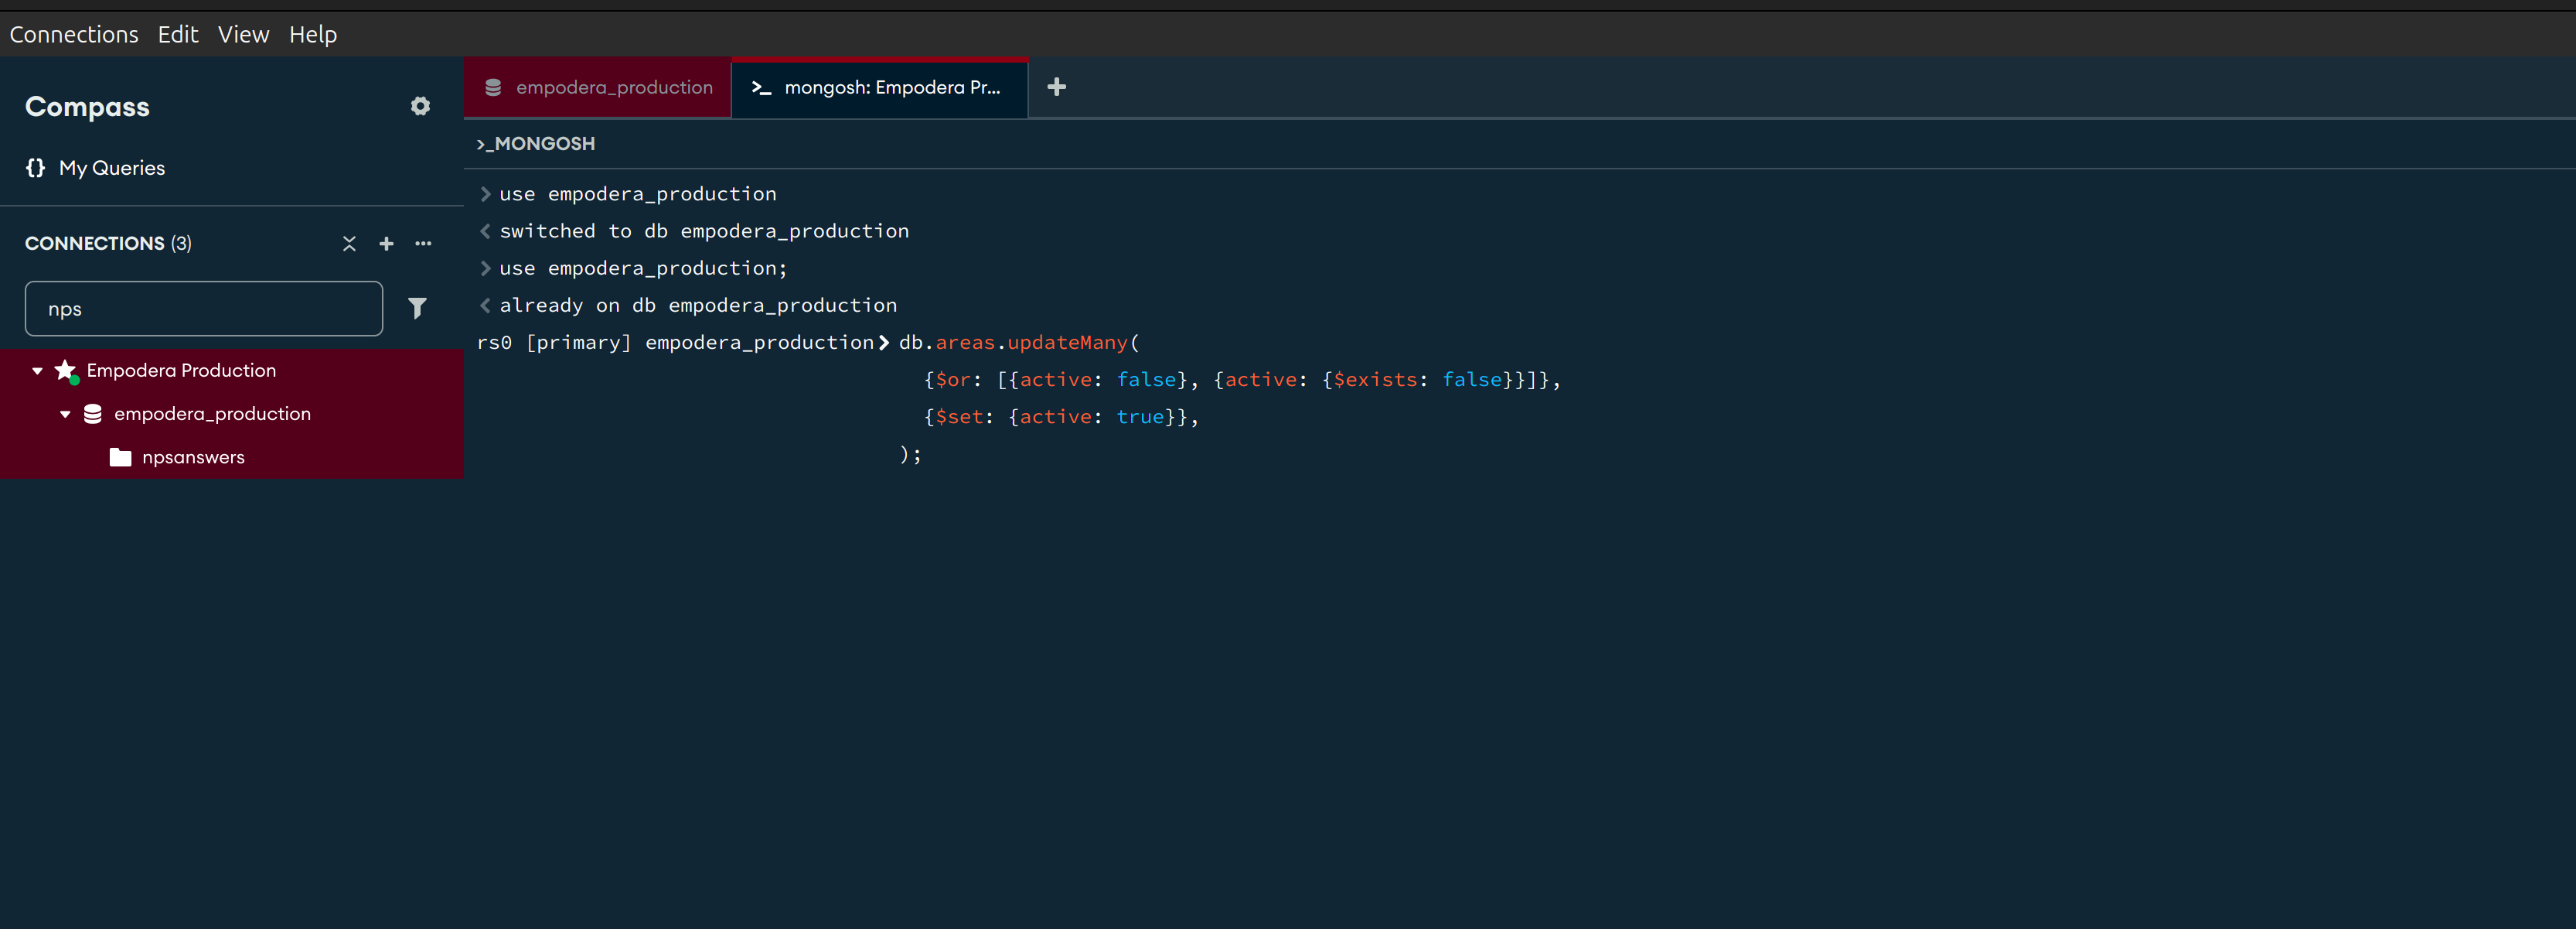Open Compass settings gear icon
Screen dimensions: 2576x929
pyautogui.click(x=420, y=106)
